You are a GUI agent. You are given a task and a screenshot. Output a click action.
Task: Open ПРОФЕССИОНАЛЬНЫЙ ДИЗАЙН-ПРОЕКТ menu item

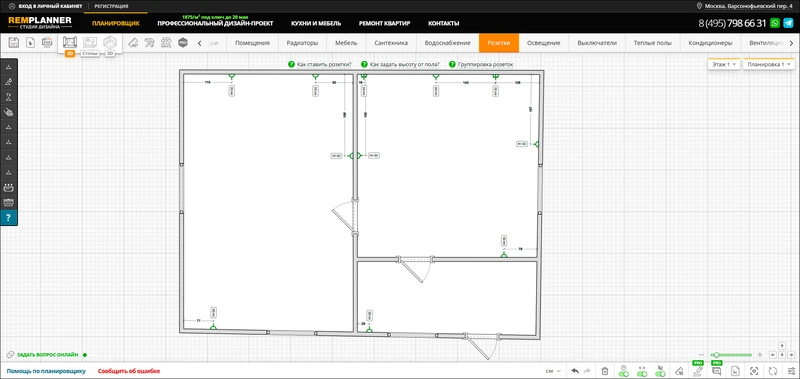[215, 23]
